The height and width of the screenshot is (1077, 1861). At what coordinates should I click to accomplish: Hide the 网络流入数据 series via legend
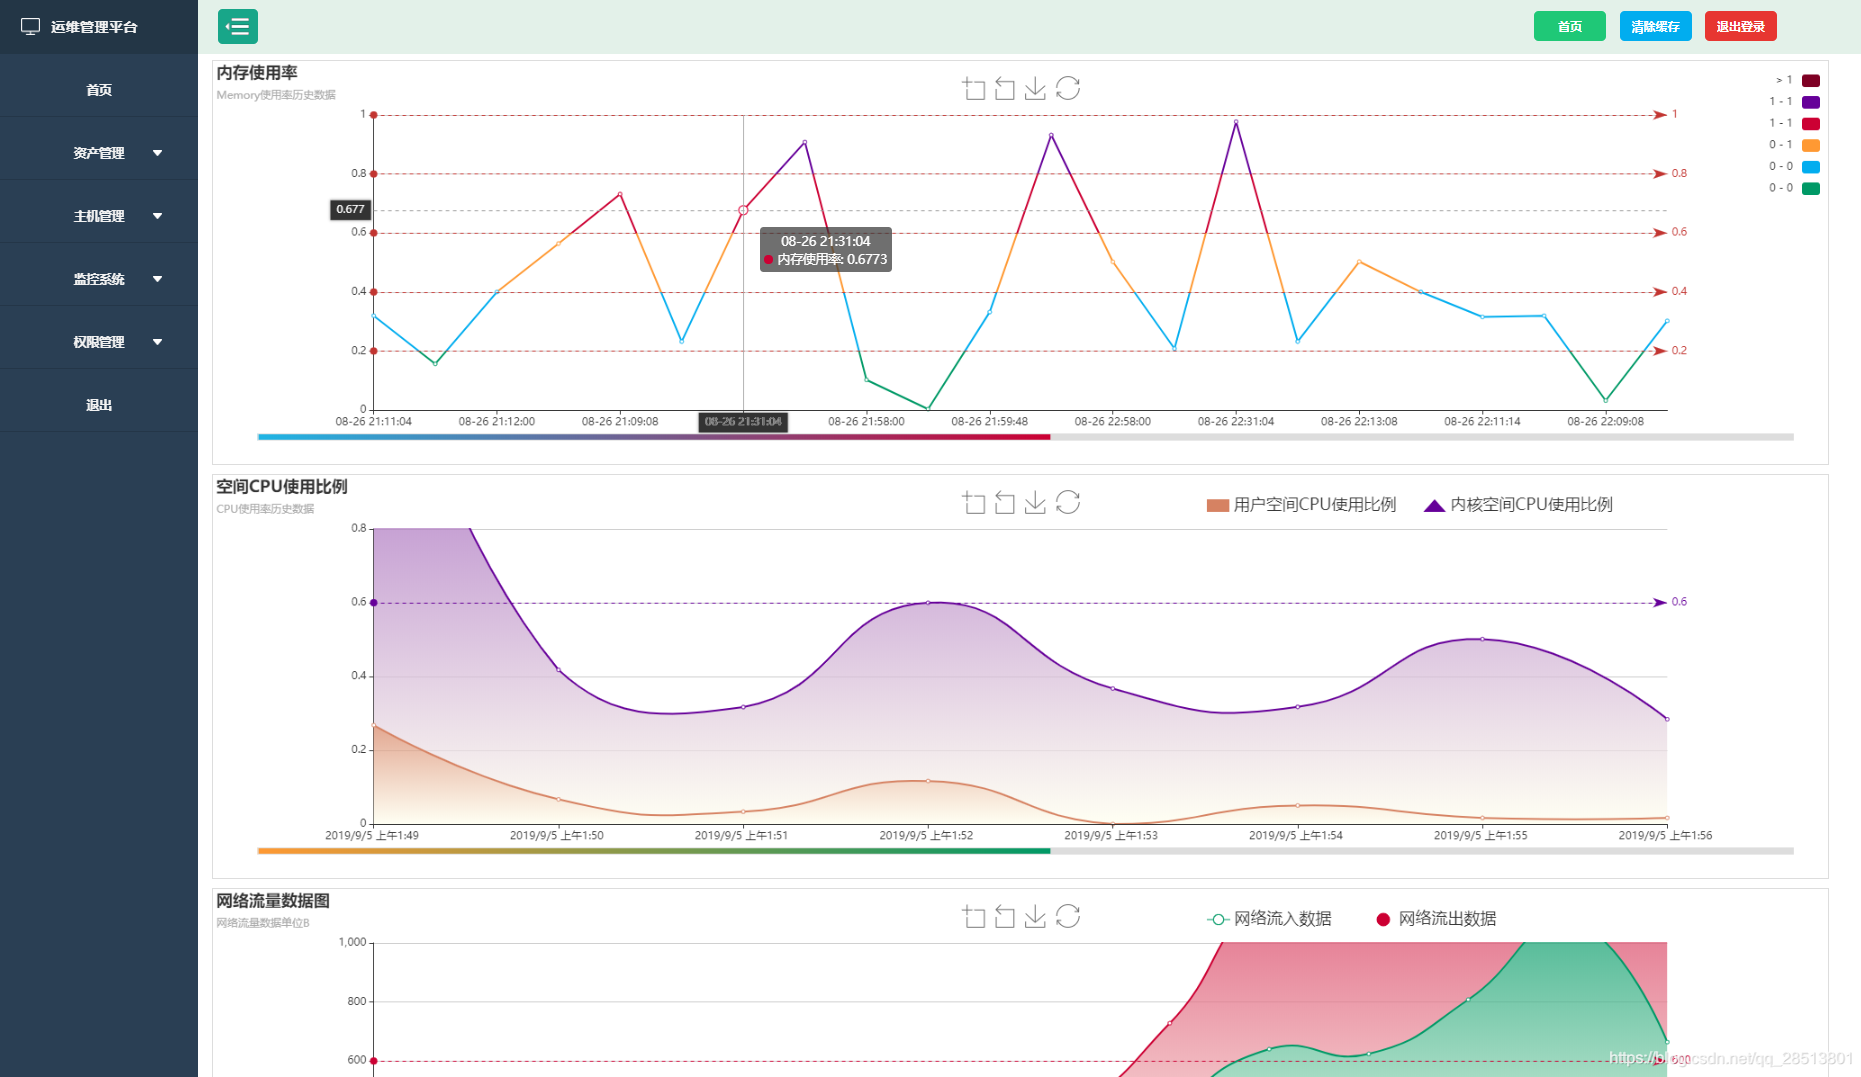click(x=1269, y=919)
